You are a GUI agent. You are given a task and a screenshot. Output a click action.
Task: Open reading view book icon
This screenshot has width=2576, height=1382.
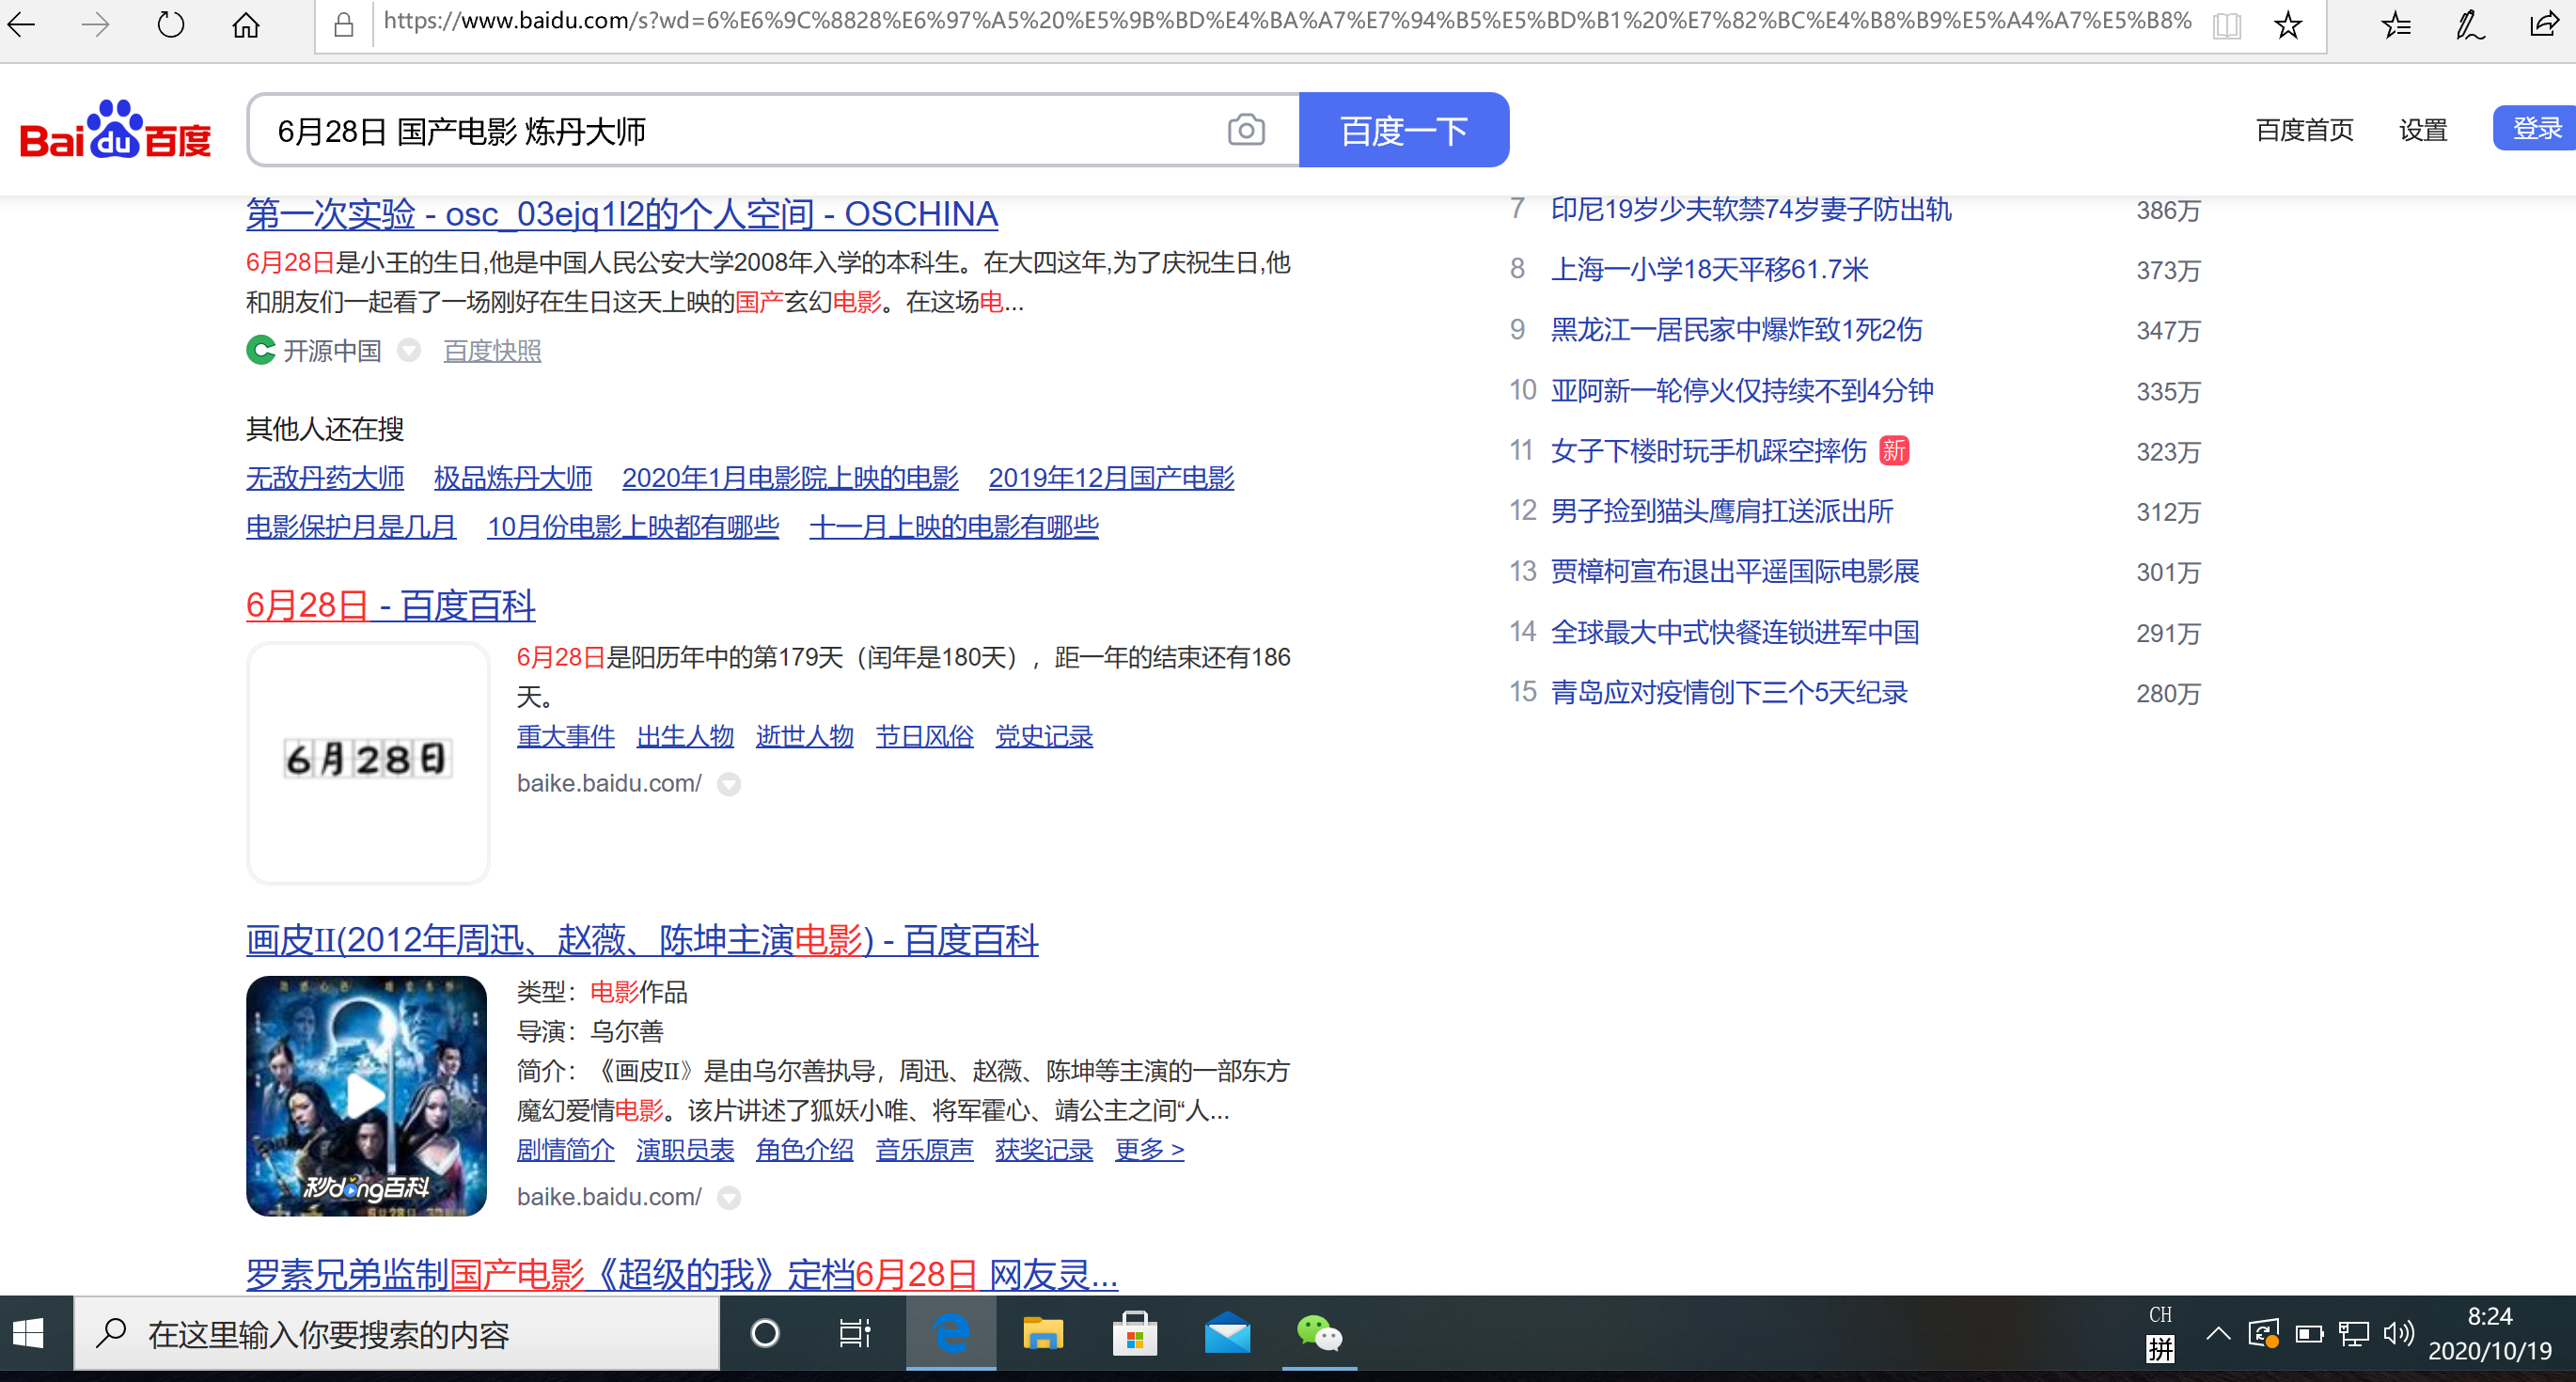point(2226,24)
